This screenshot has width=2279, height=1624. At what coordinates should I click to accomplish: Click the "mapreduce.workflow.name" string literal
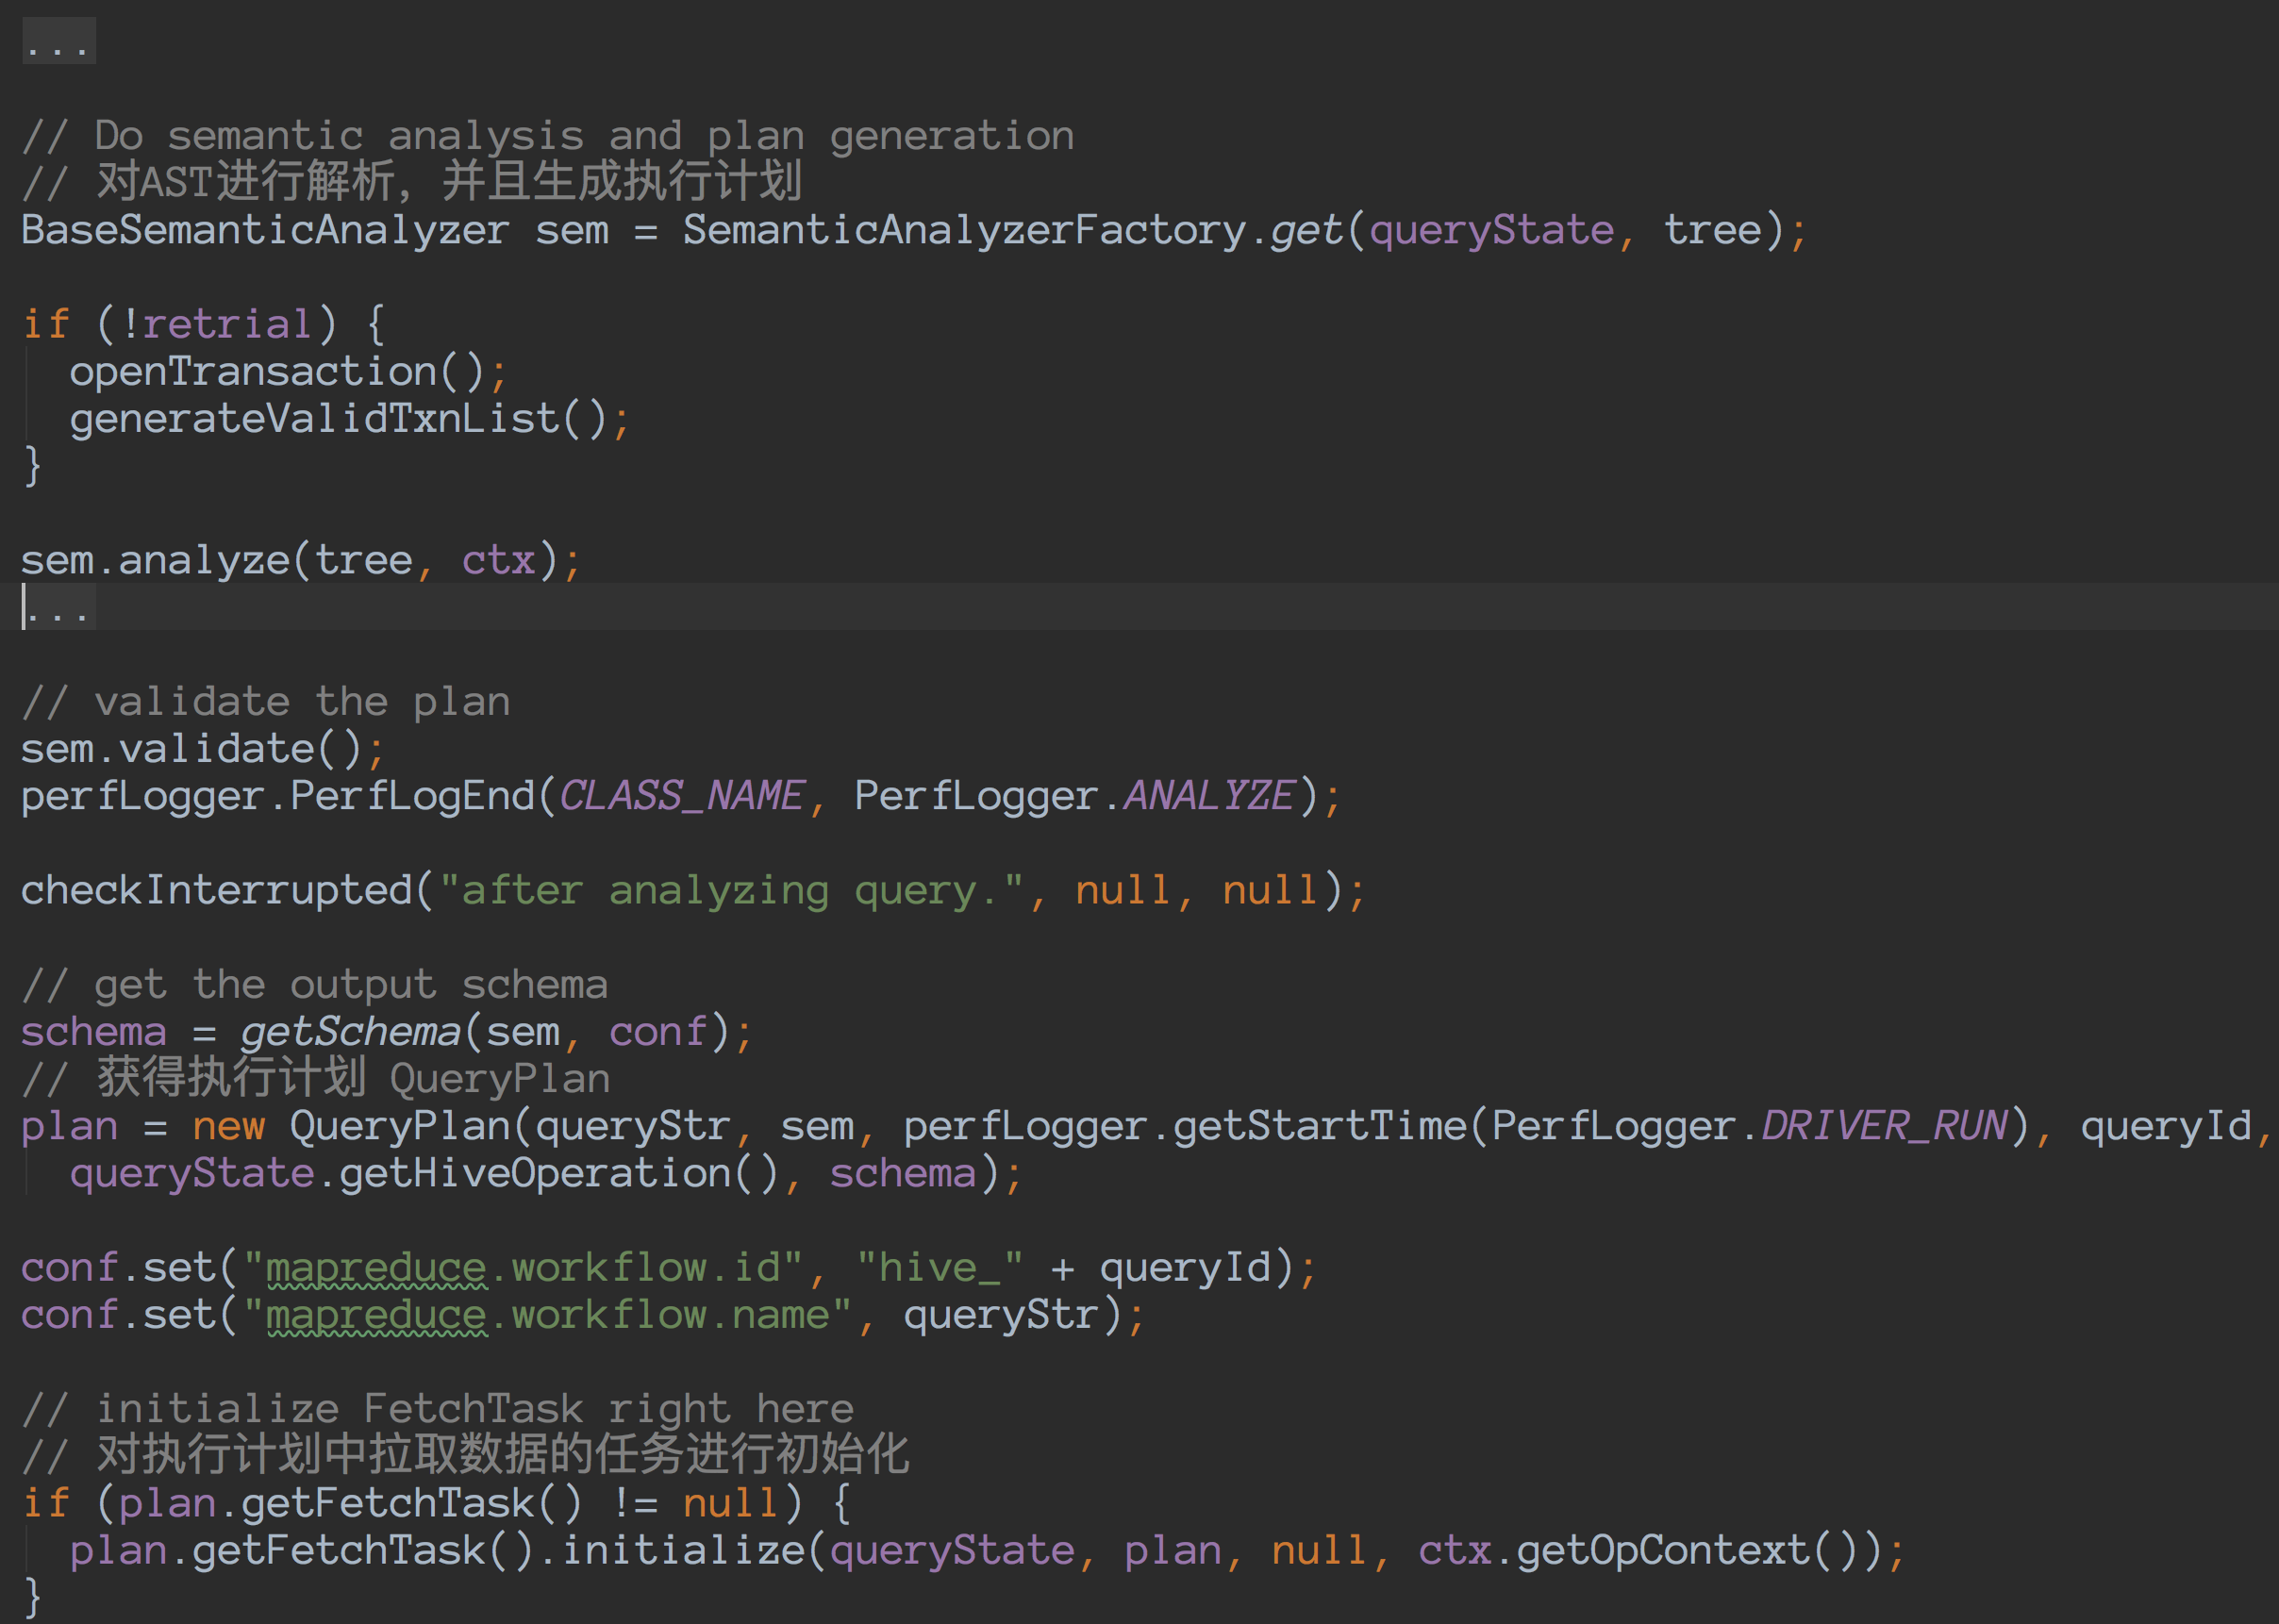tap(547, 1316)
